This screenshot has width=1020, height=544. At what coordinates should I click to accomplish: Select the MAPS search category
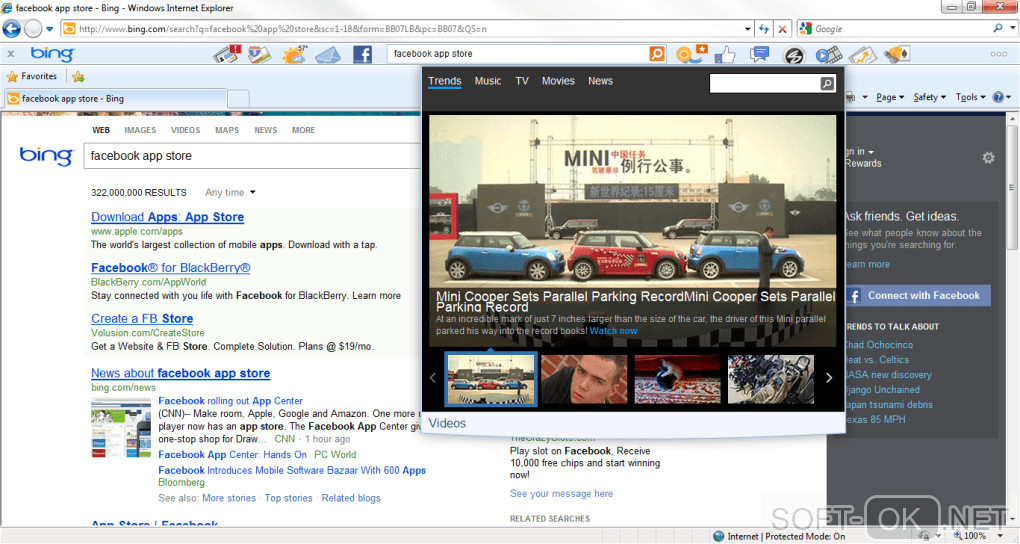(227, 130)
